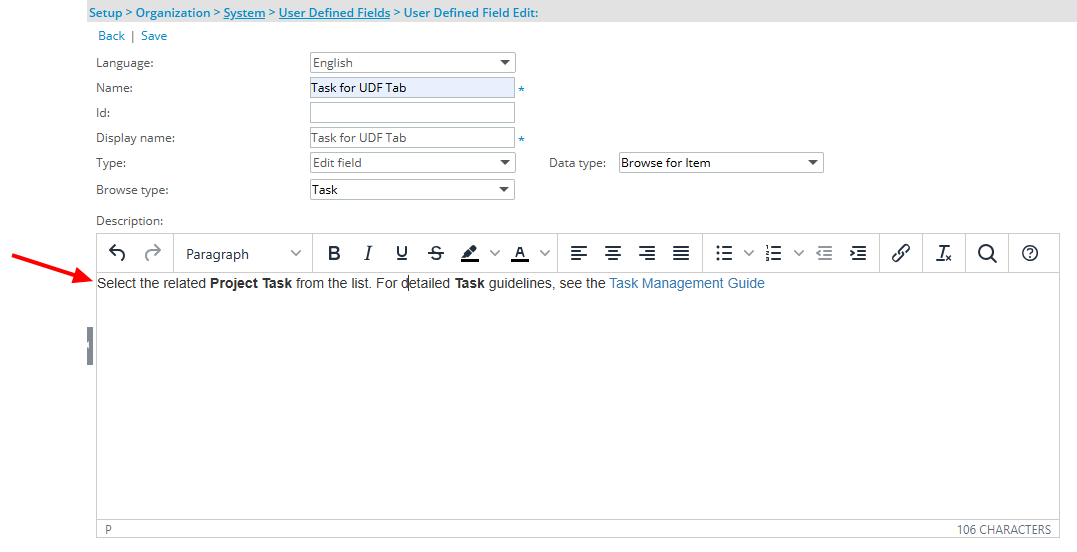Expand the Data type dropdown
1077x552 pixels.
[720, 163]
